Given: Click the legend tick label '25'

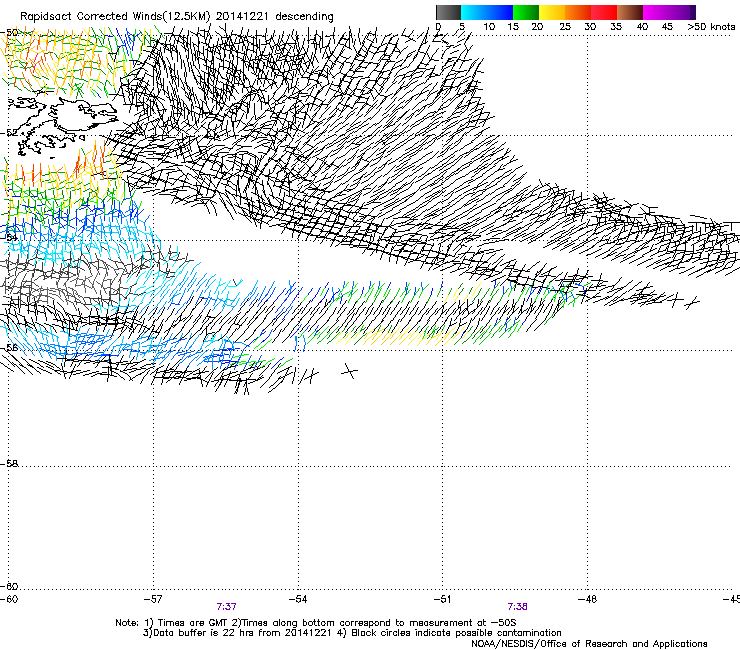Looking at the screenshot, I should pos(565,27).
